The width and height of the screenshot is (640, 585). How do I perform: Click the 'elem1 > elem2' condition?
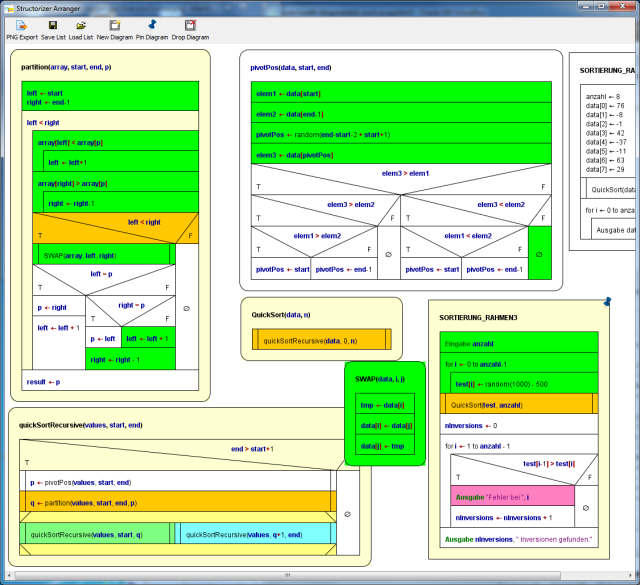(x=314, y=242)
